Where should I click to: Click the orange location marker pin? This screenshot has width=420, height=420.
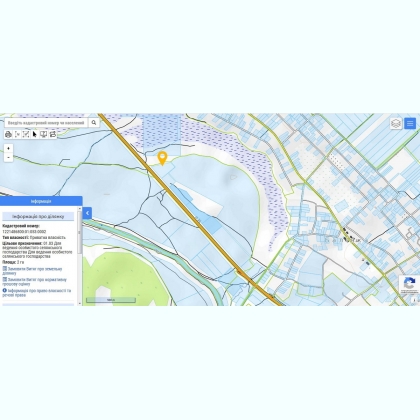[x=162, y=158]
